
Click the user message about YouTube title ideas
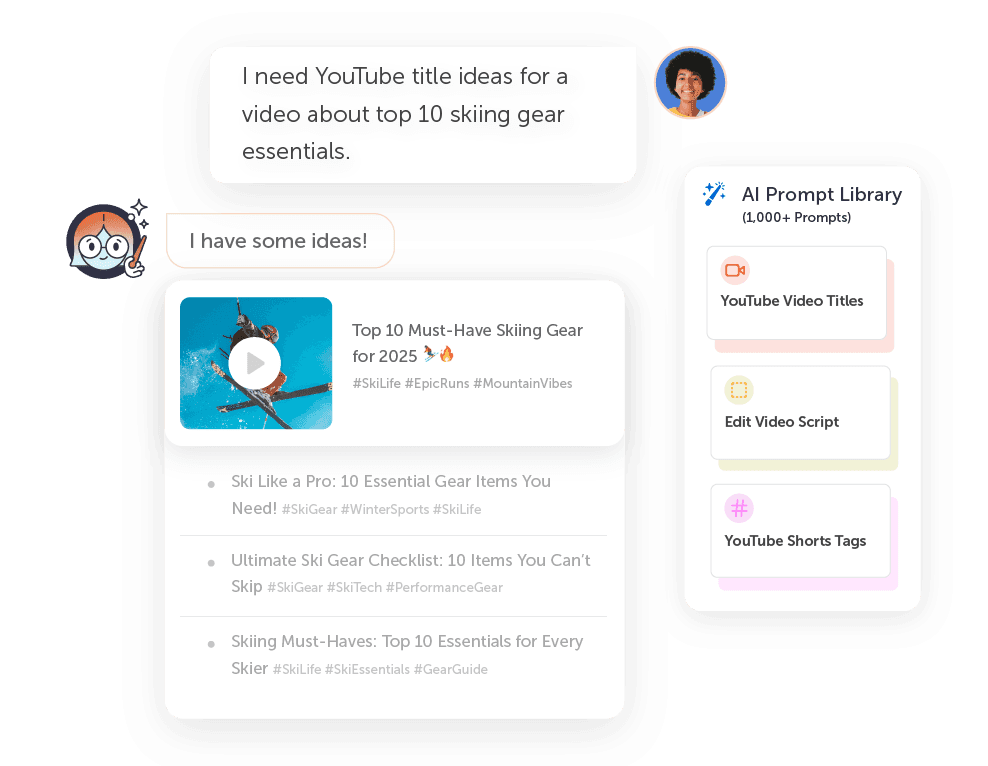[423, 115]
